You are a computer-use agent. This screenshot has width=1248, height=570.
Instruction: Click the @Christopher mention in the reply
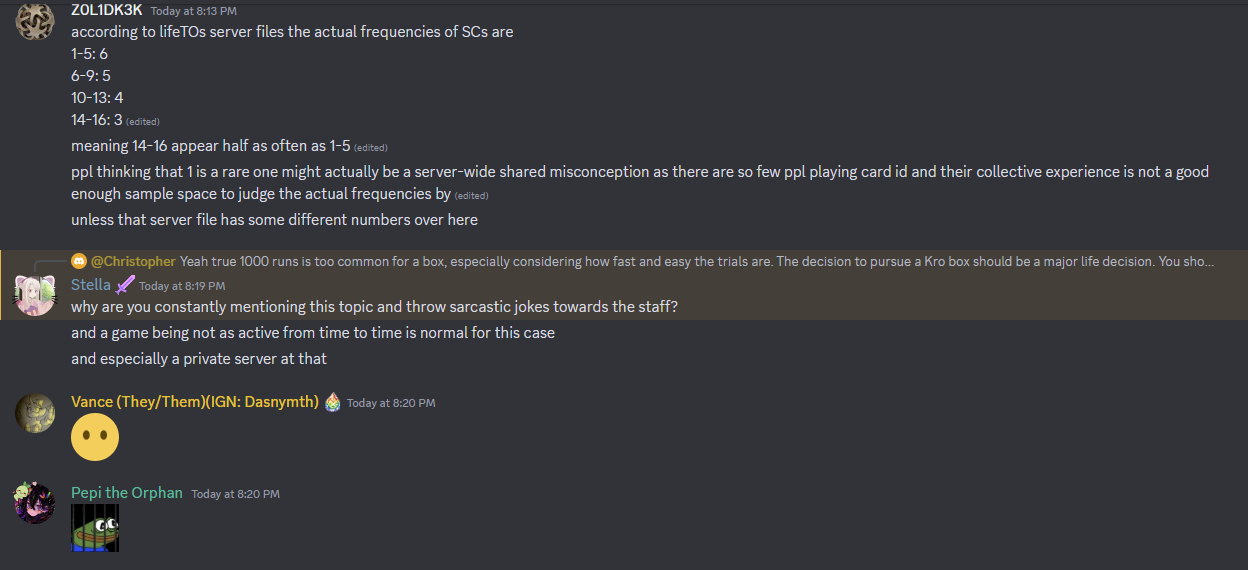point(133,261)
